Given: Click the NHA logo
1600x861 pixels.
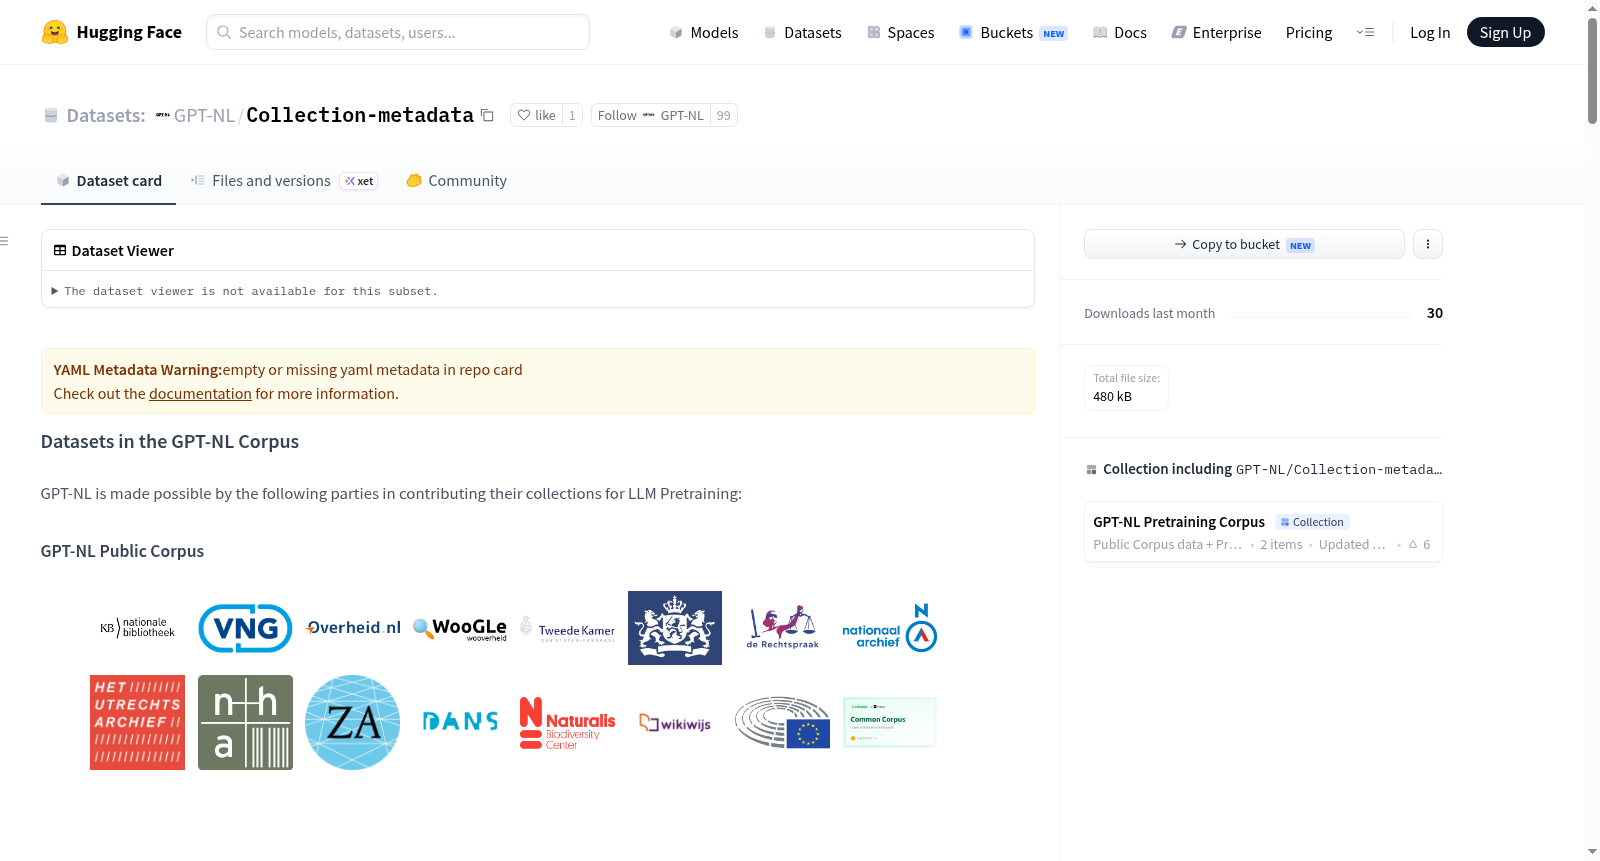Looking at the screenshot, I should [x=245, y=722].
